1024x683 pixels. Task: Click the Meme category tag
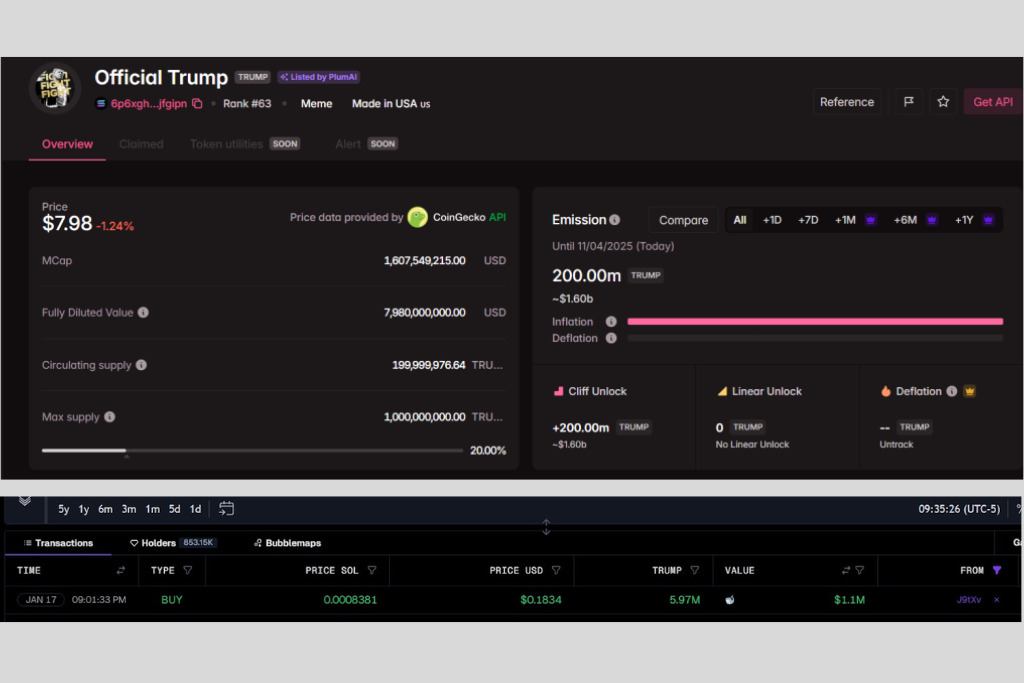click(x=316, y=103)
